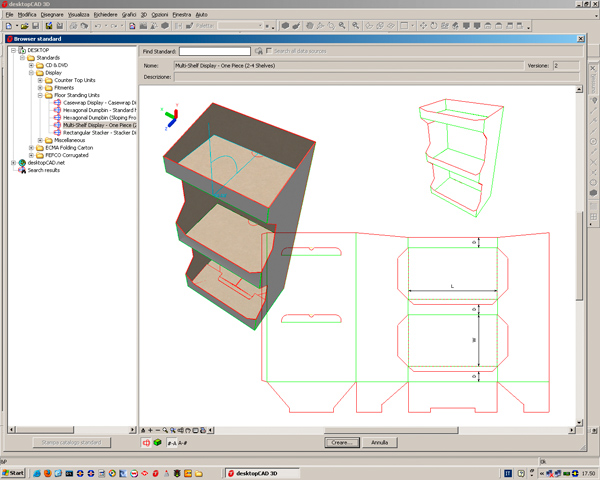
Task: Open the dropdown next to the Undo icon
Action: click(106, 26)
